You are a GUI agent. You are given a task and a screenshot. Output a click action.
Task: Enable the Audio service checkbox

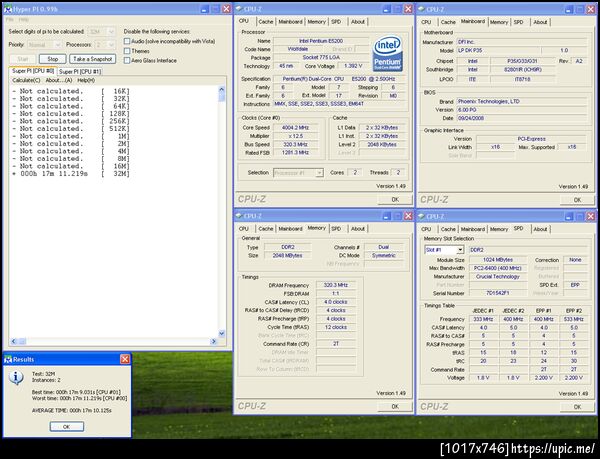[x=127, y=41]
